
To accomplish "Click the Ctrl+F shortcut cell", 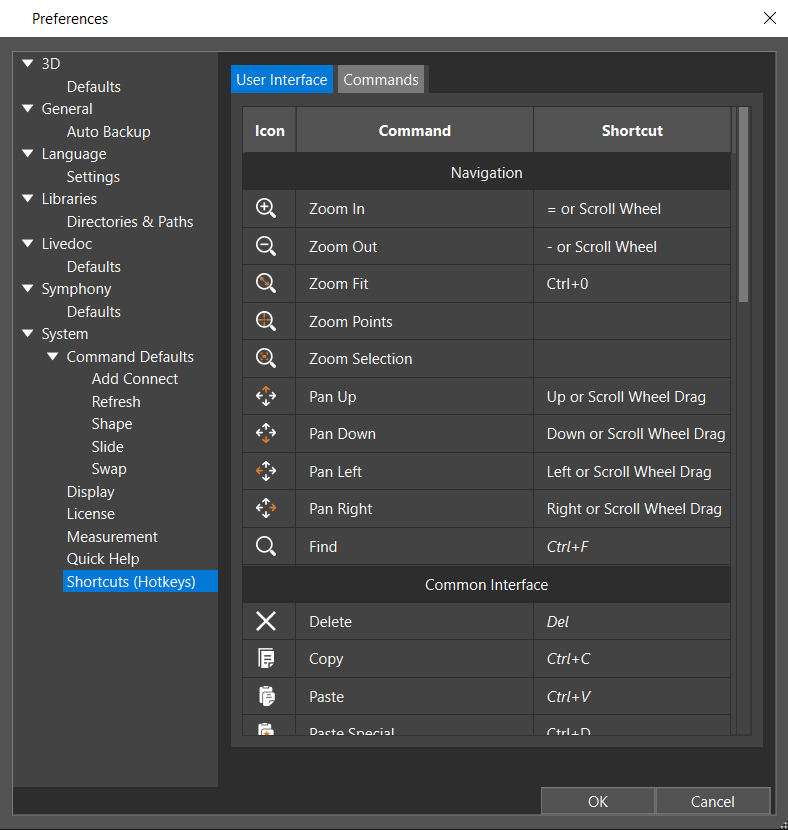I will [x=632, y=546].
